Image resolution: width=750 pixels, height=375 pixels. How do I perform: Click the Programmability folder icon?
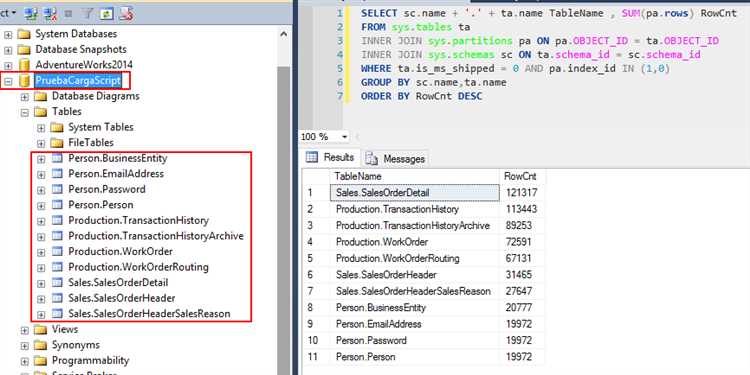pyautogui.click(x=40, y=361)
